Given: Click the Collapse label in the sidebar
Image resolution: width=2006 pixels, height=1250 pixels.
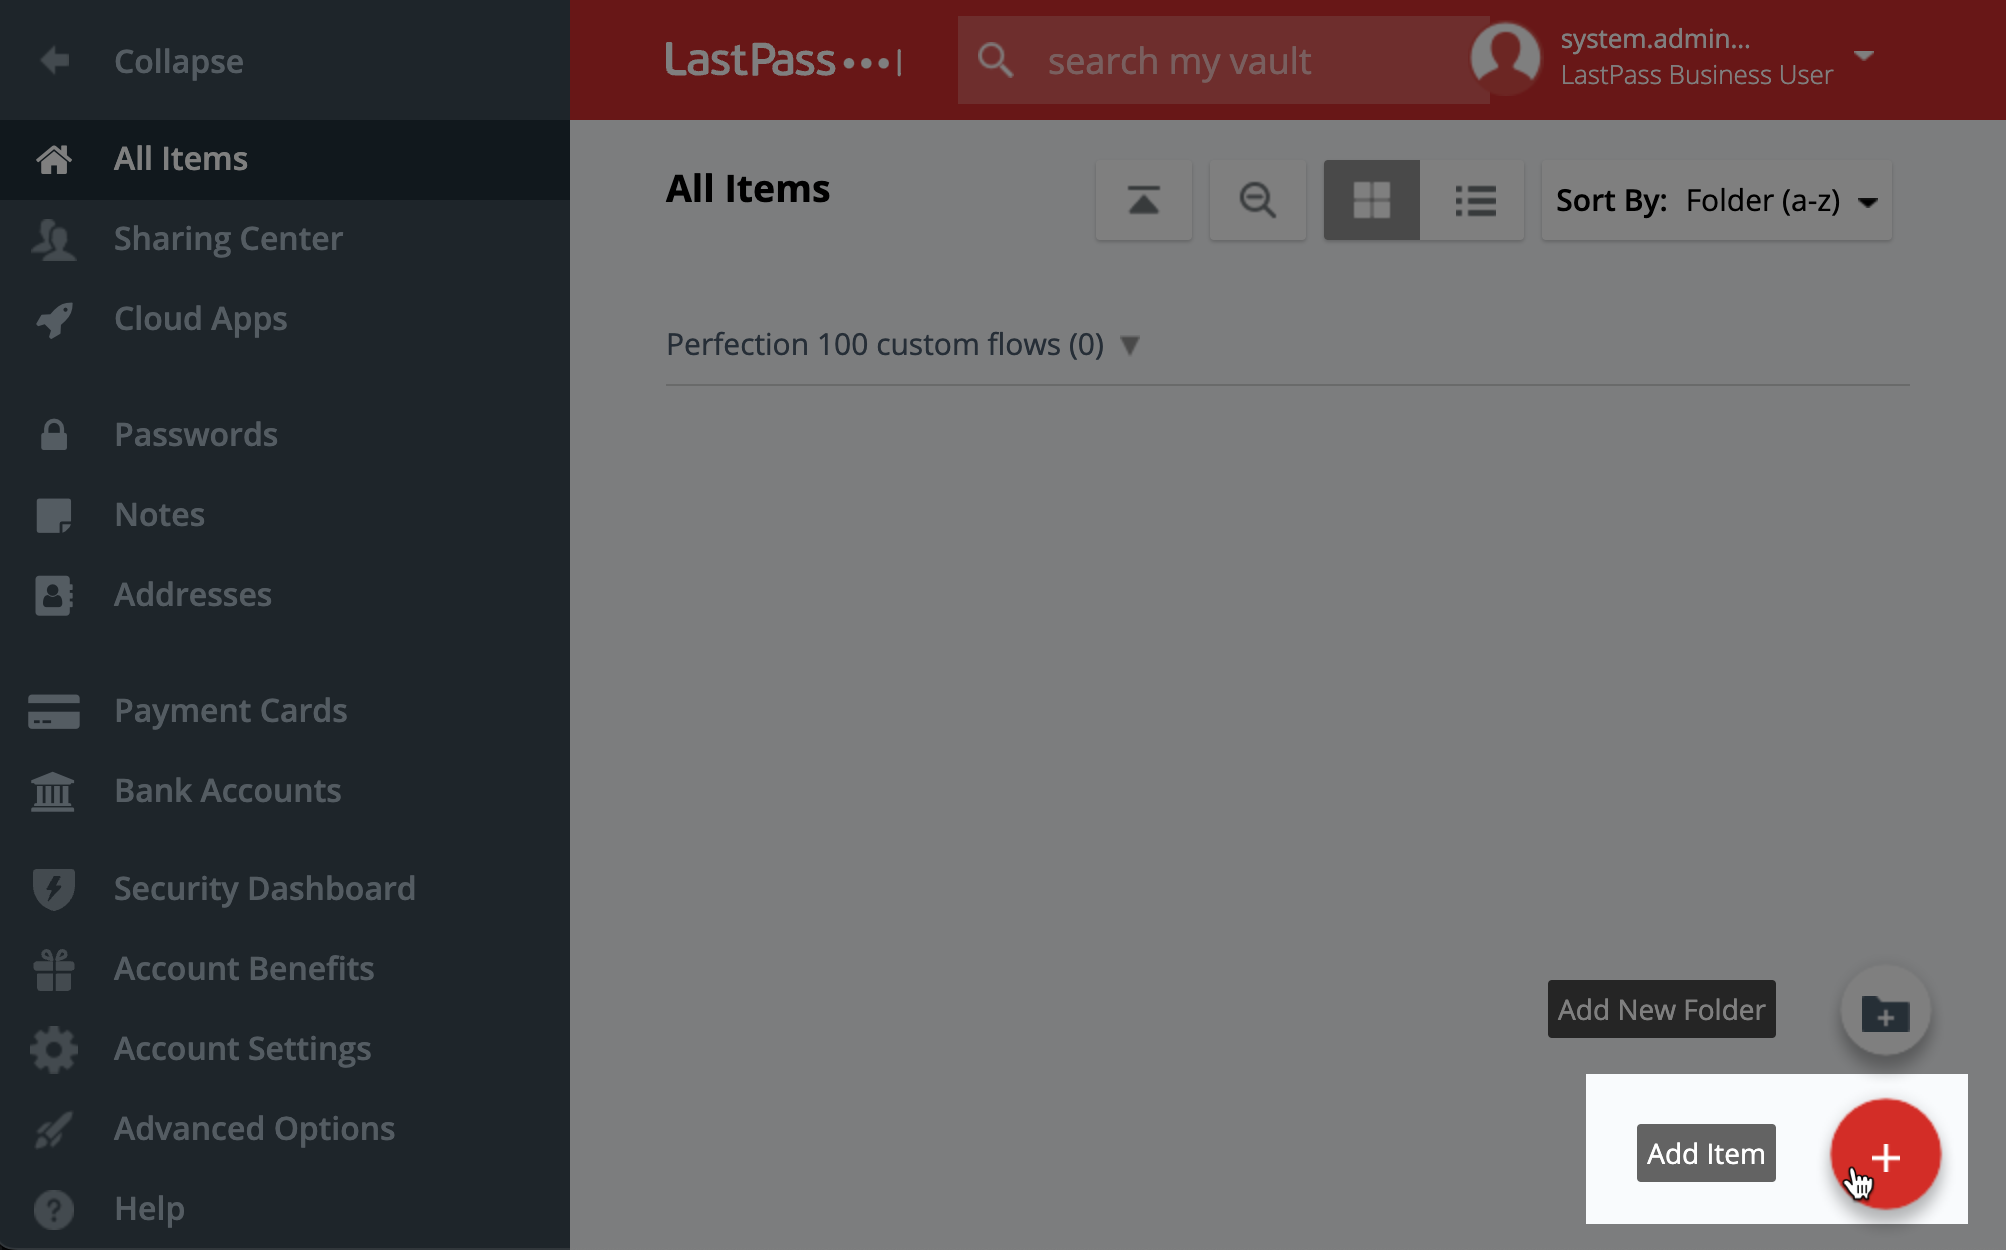Looking at the screenshot, I should 179,61.
